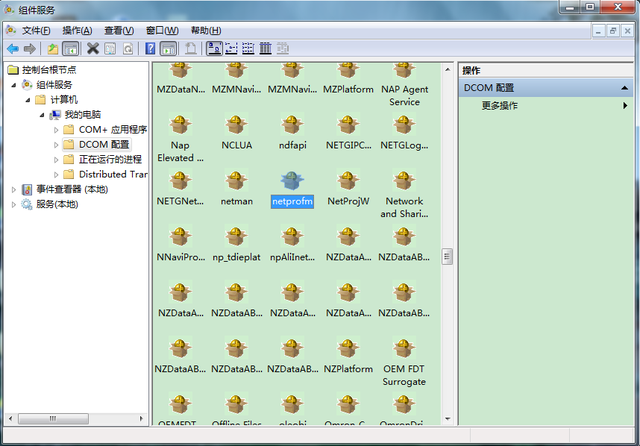Click the Up one level folder icon
The height and width of the screenshot is (446, 640).
point(53,49)
